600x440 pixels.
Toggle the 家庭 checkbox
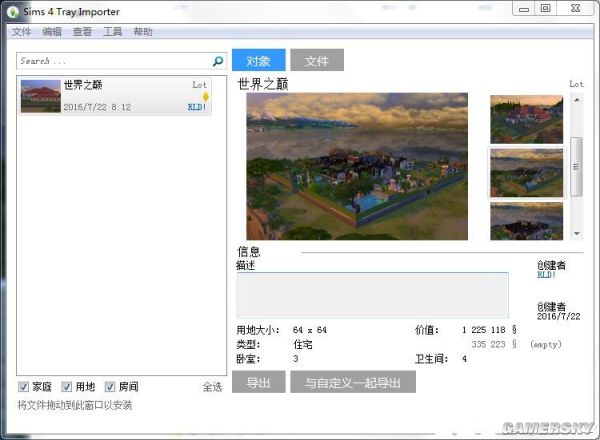[x=23, y=387]
